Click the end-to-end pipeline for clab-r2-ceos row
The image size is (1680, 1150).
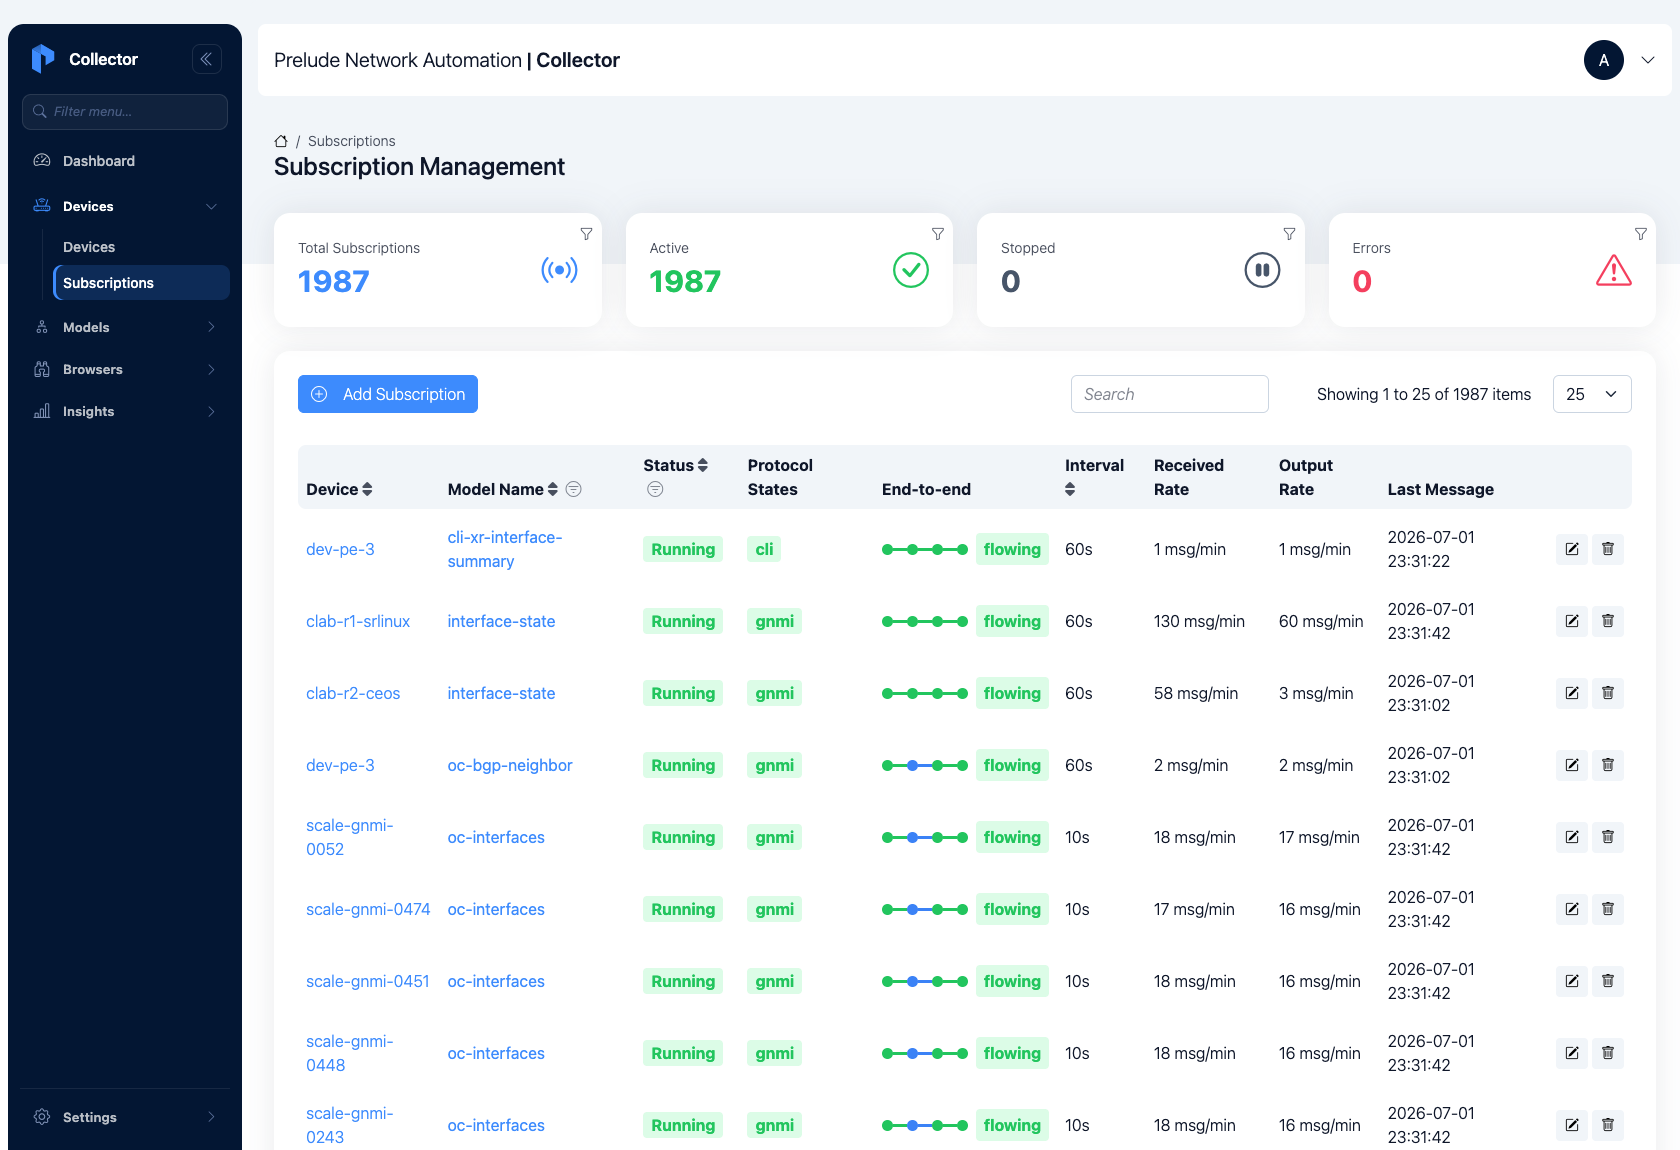click(x=925, y=693)
